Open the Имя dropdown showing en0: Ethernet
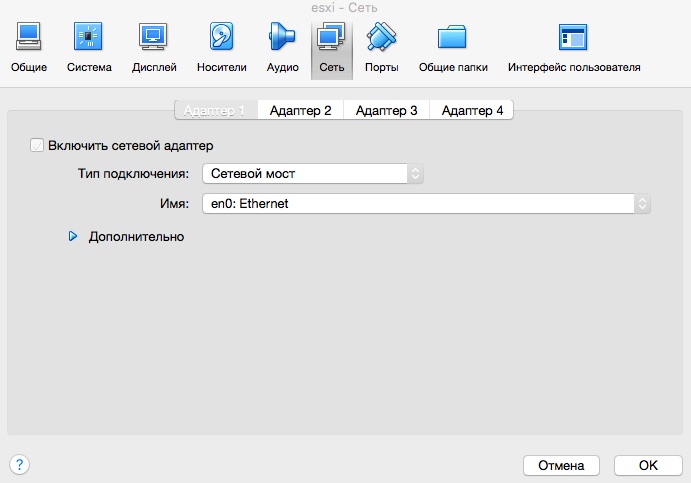Viewport: 691px width, 483px height. click(426, 204)
